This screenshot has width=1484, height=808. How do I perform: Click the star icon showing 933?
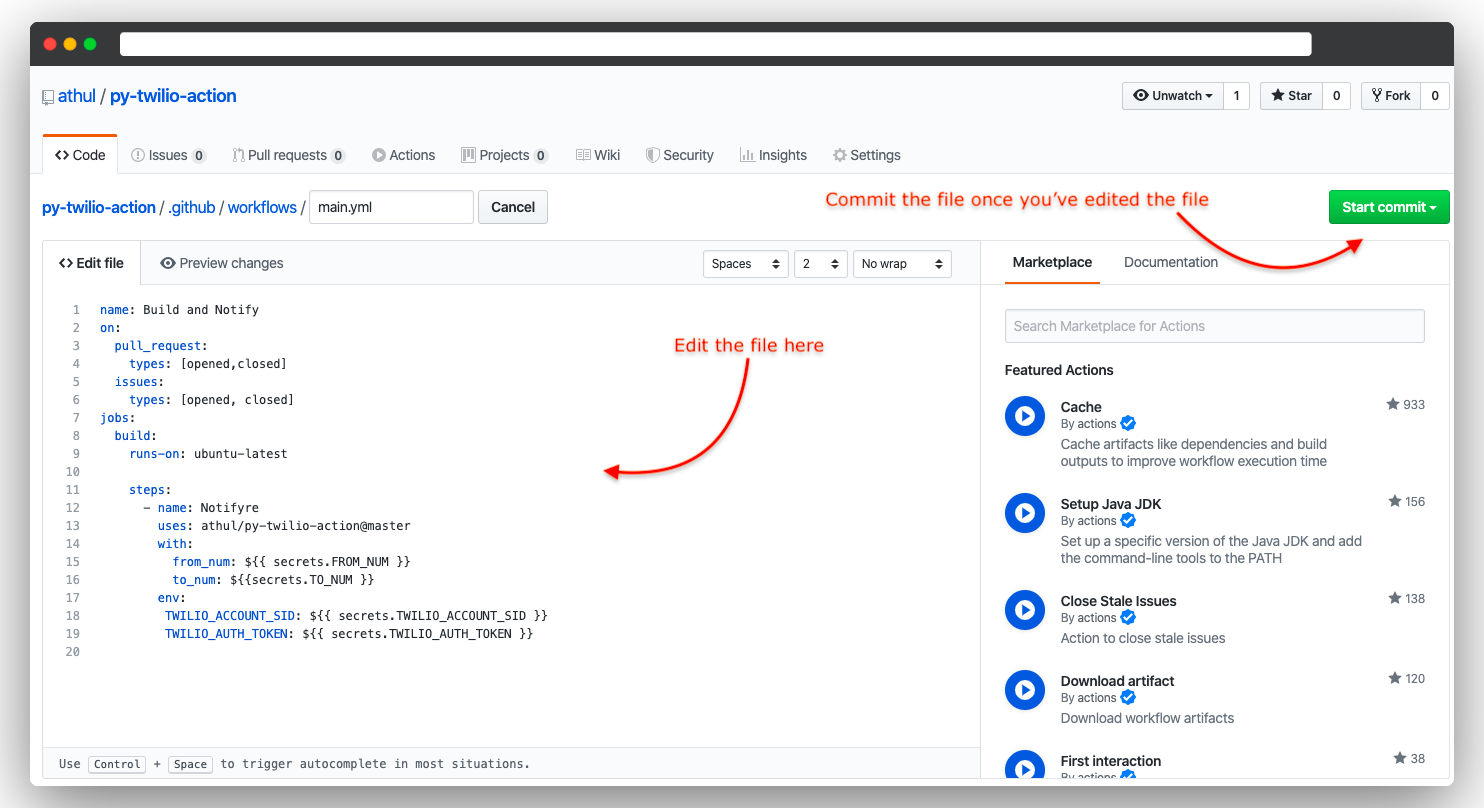point(1392,404)
